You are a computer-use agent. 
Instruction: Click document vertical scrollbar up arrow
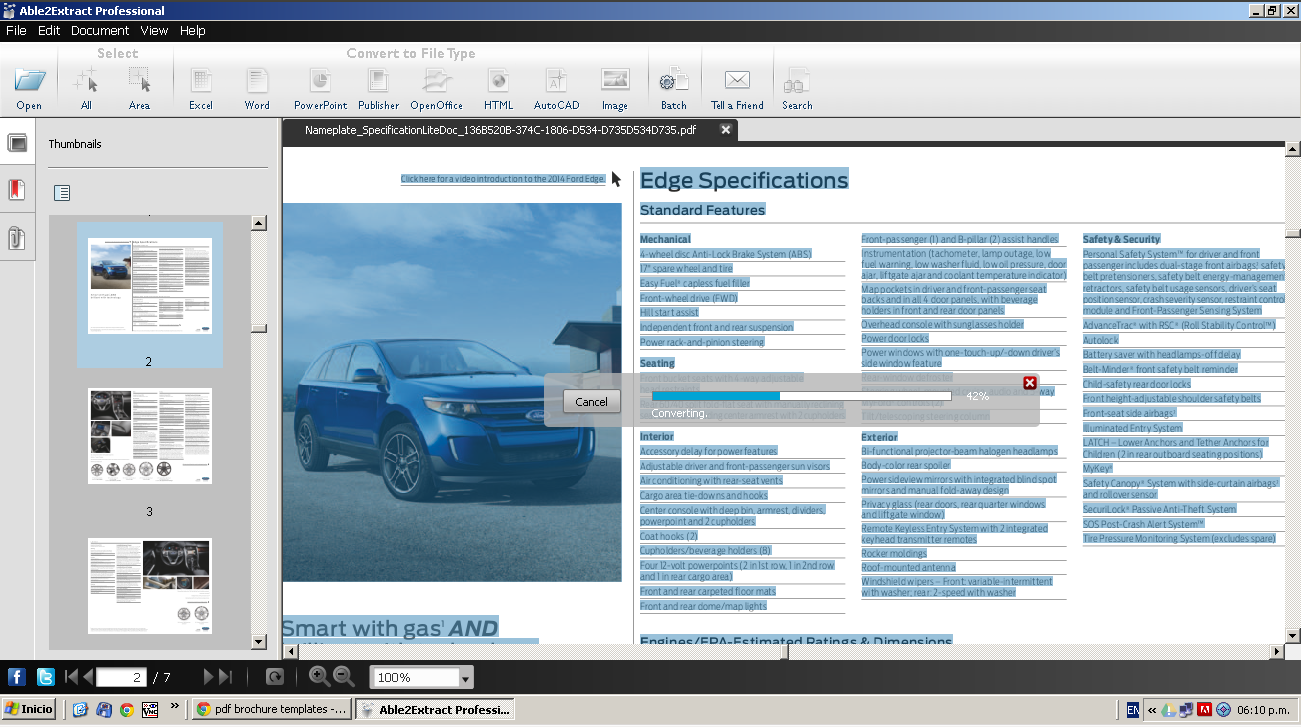[x=1292, y=150]
